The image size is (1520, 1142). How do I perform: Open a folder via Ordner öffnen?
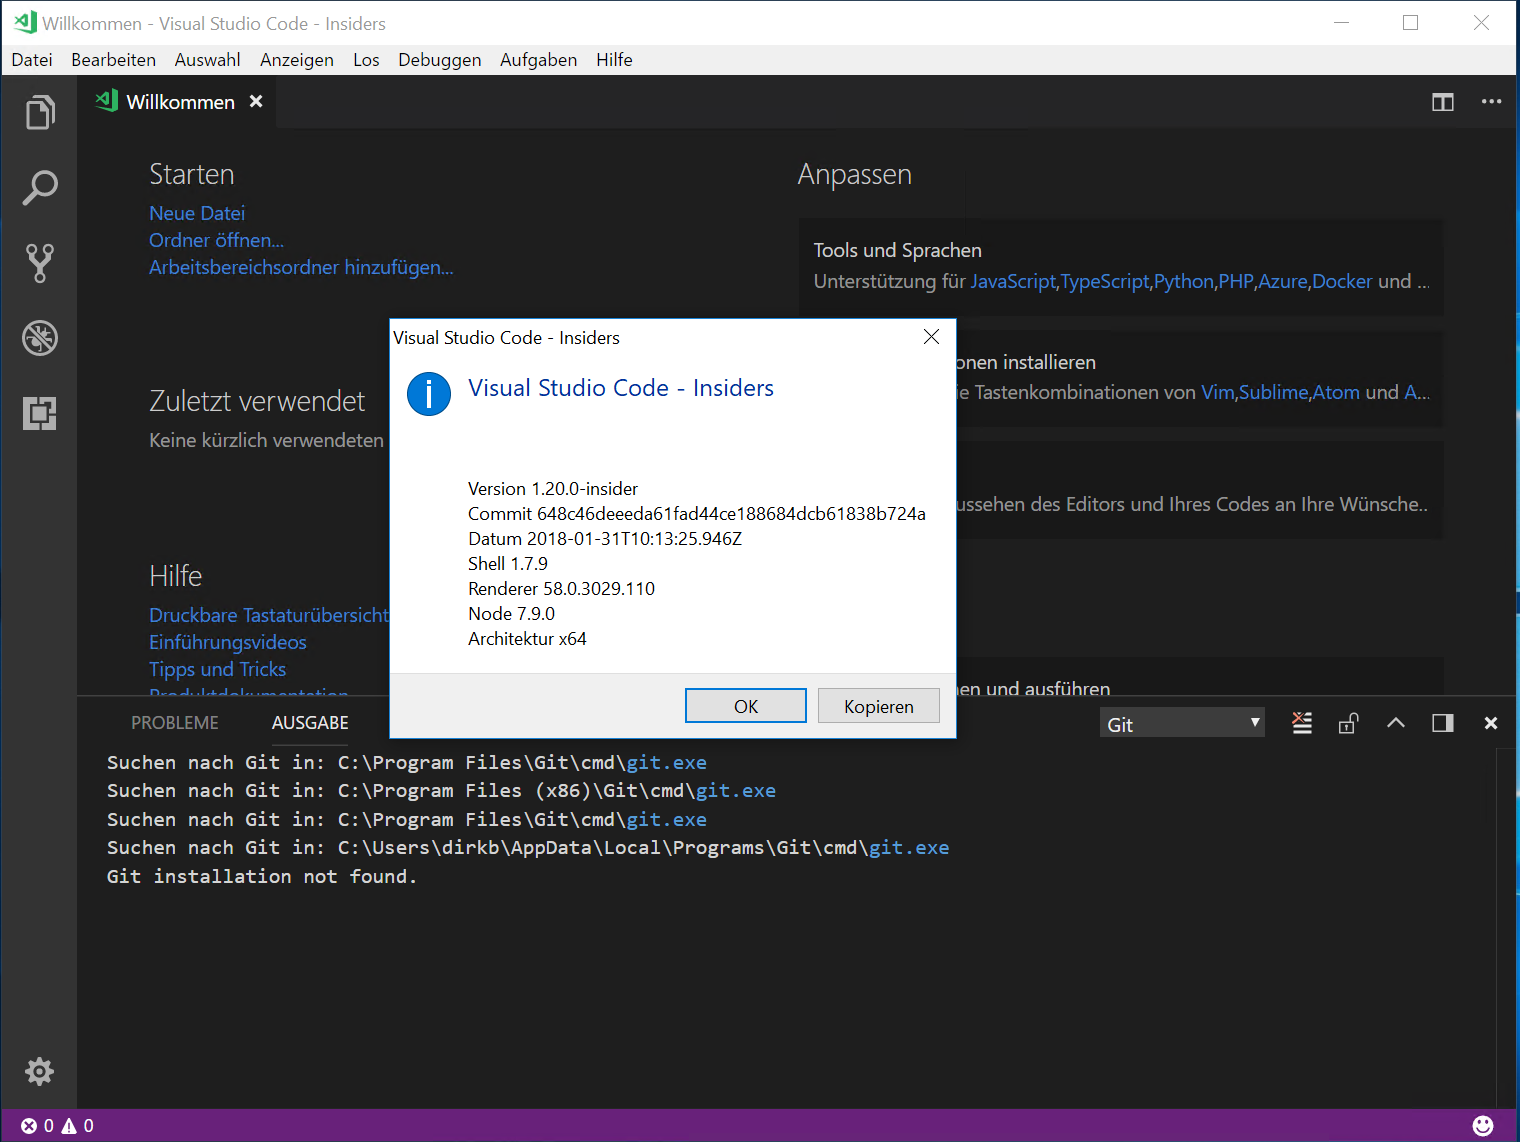pyautogui.click(x=216, y=240)
